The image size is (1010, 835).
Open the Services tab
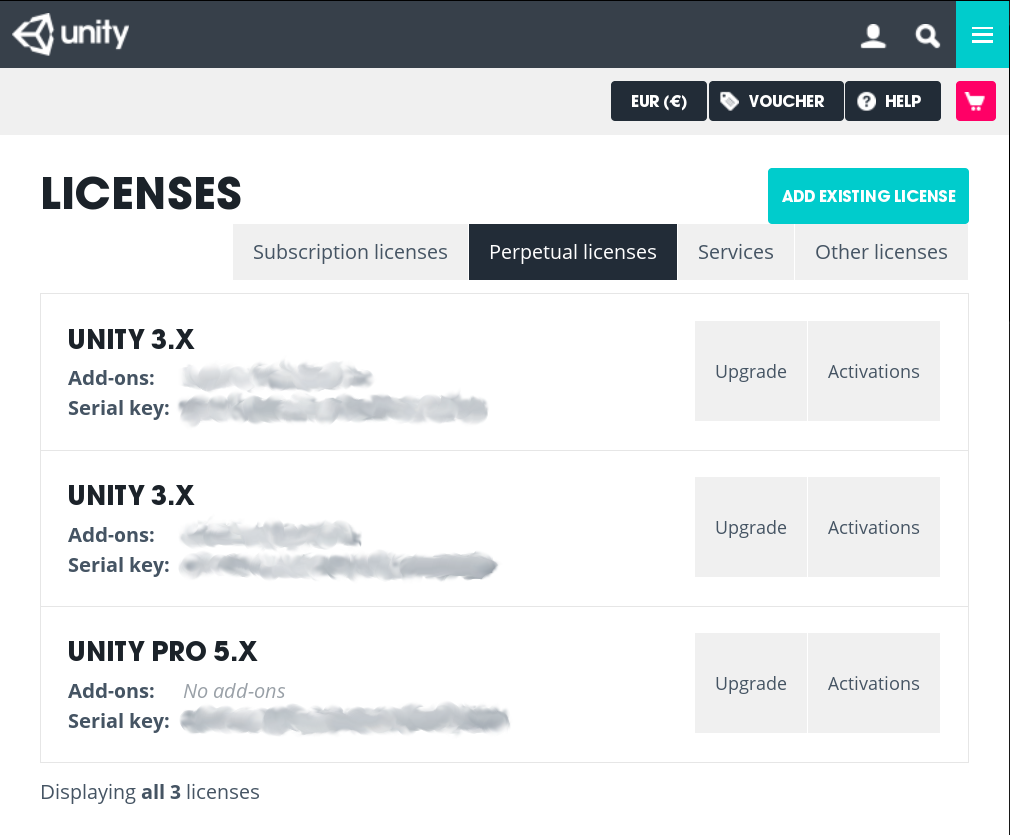pos(736,252)
